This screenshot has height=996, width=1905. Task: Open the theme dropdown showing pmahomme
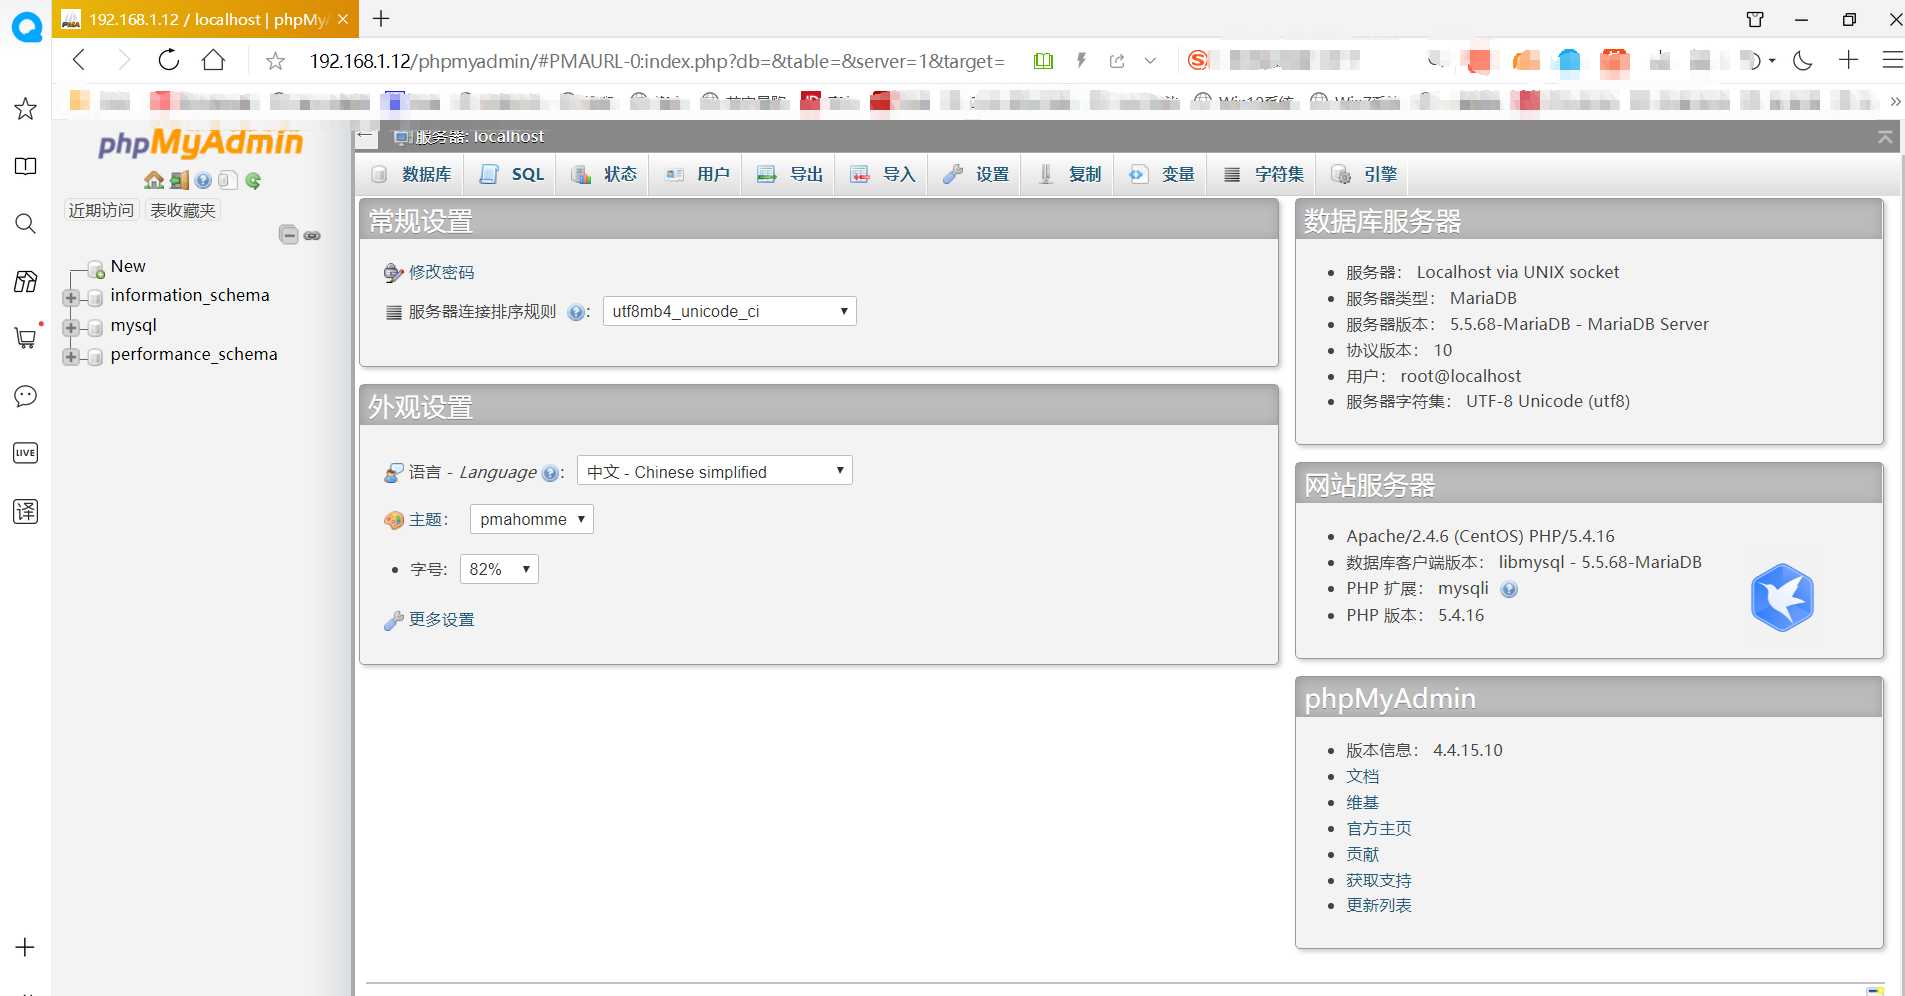click(531, 519)
